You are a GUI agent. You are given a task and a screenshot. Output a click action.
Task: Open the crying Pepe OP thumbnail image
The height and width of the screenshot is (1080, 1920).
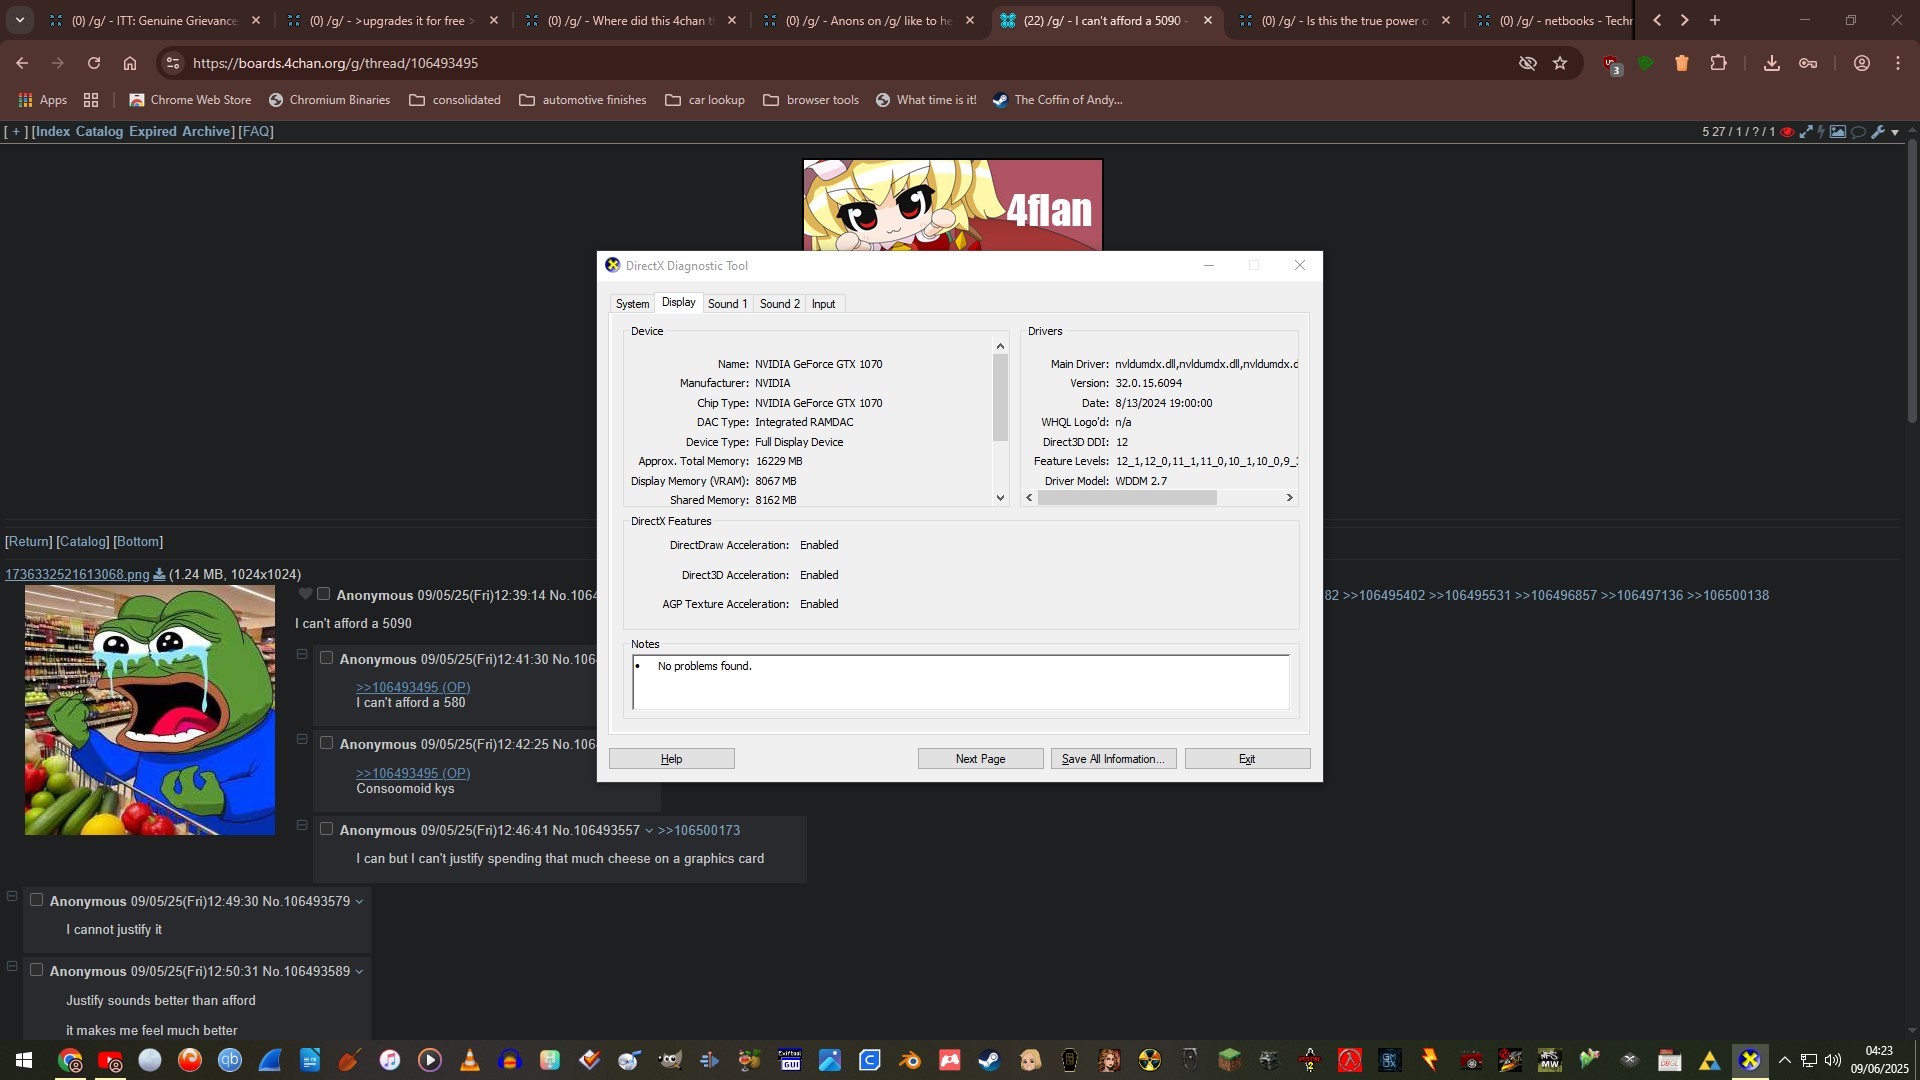click(x=150, y=711)
